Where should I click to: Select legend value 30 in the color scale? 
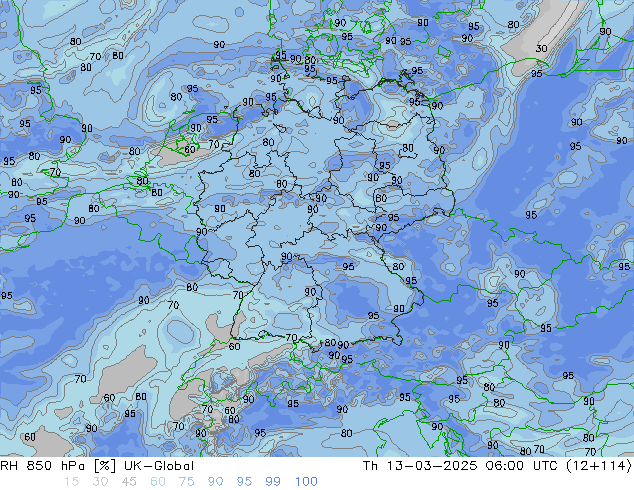(x=100, y=482)
